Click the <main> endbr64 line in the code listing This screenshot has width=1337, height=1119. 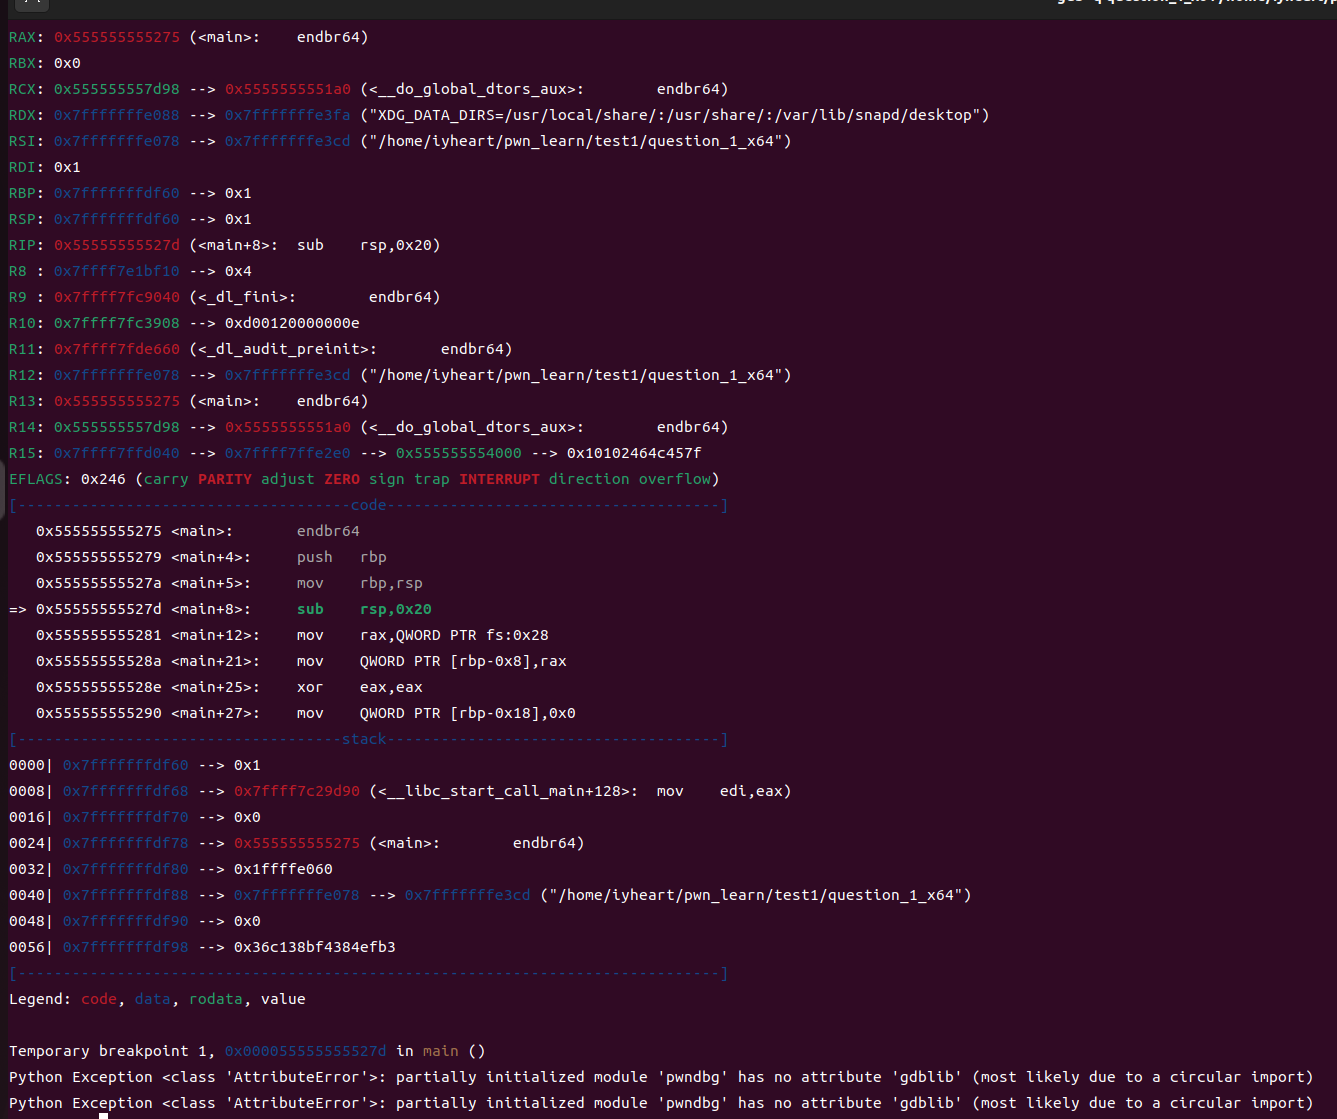pyautogui.click(x=198, y=531)
